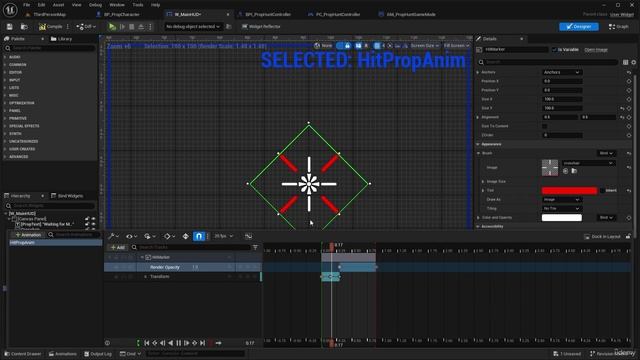Switch to the Library tab

point(61,39)
